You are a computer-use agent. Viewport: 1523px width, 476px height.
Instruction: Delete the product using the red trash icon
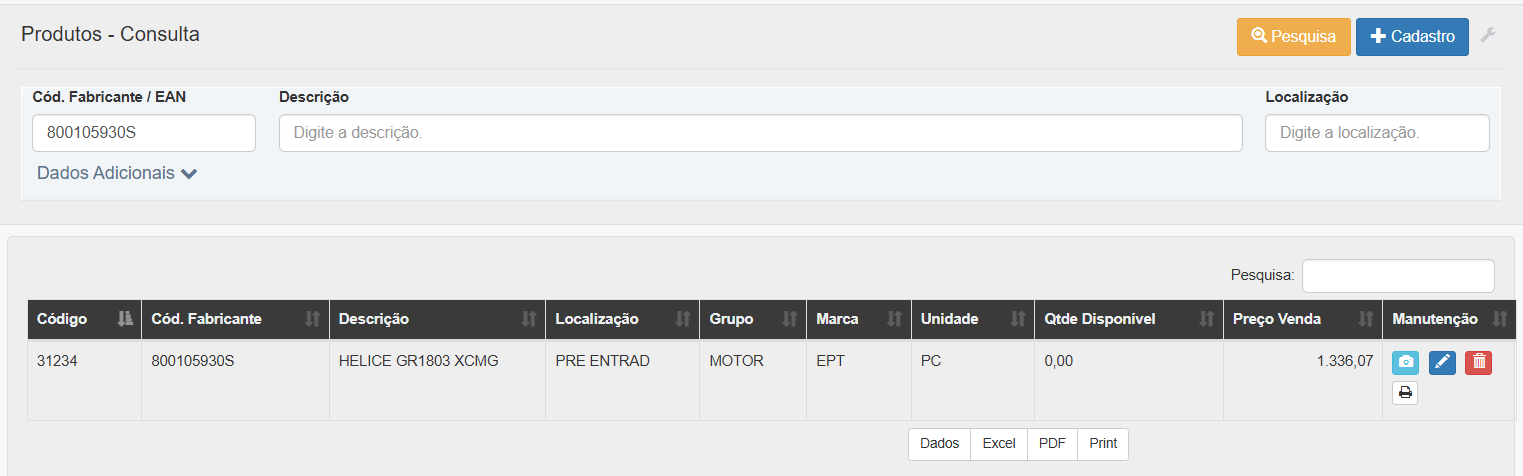[1478, 362]
